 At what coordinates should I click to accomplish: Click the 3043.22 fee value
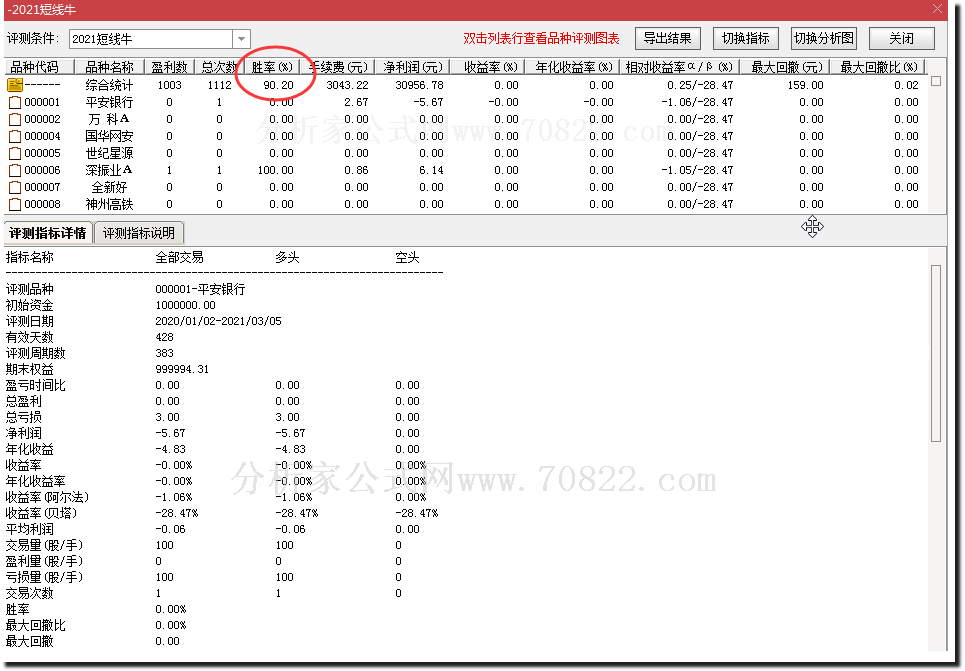347,85
